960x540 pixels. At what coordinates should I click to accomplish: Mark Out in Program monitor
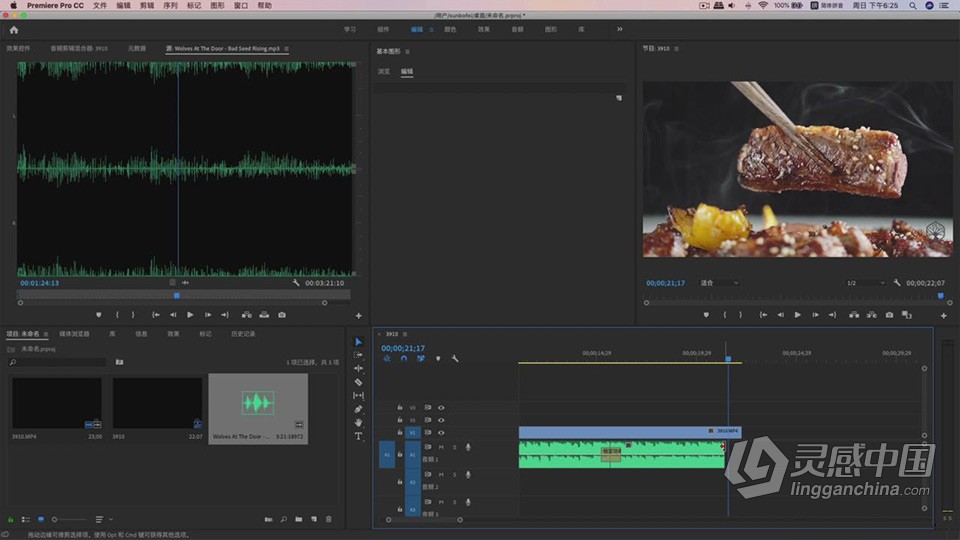coord(740,315)
